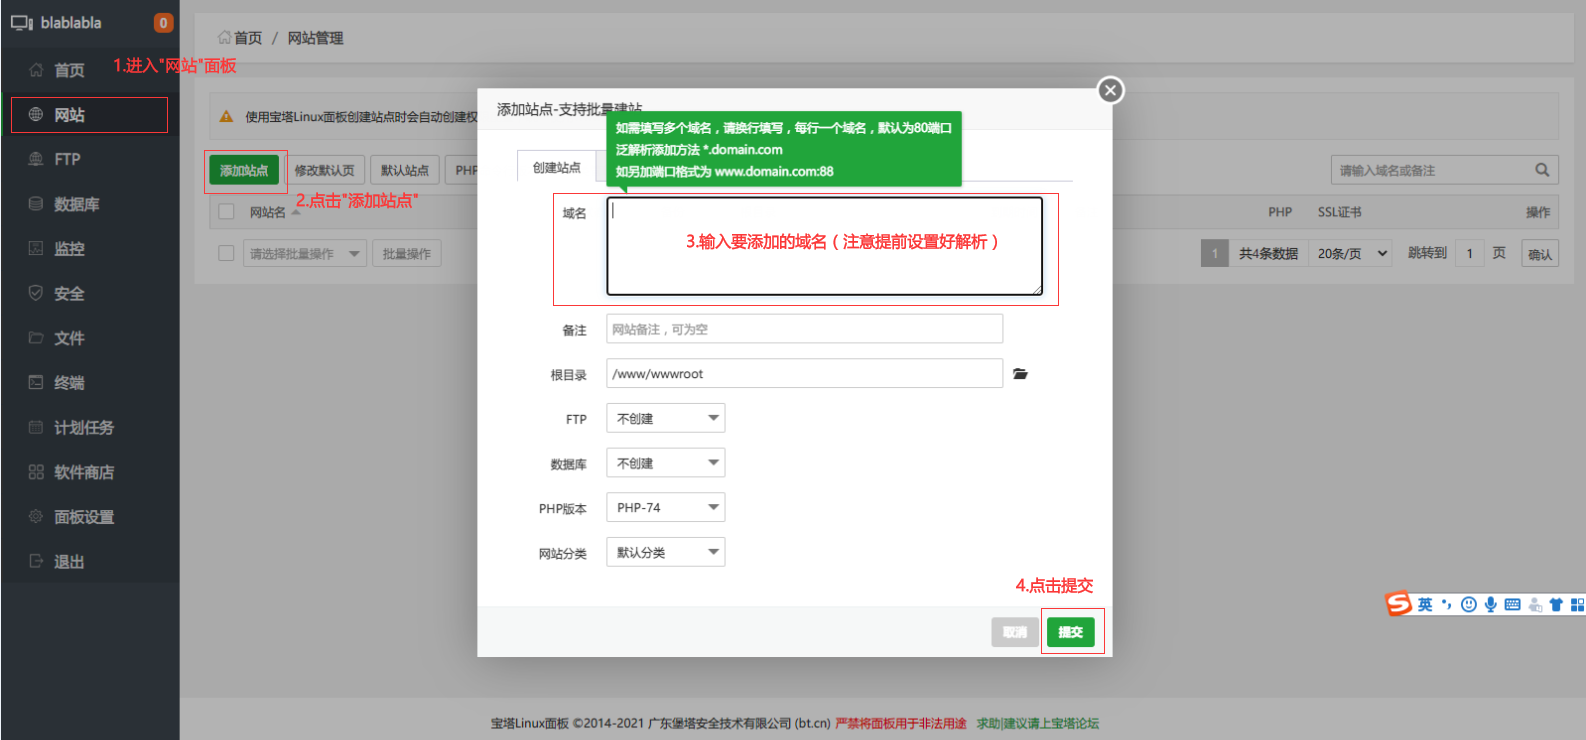Expand the FTP 不创建 dropdown
Screen dimensions: 1586x740
665,419
